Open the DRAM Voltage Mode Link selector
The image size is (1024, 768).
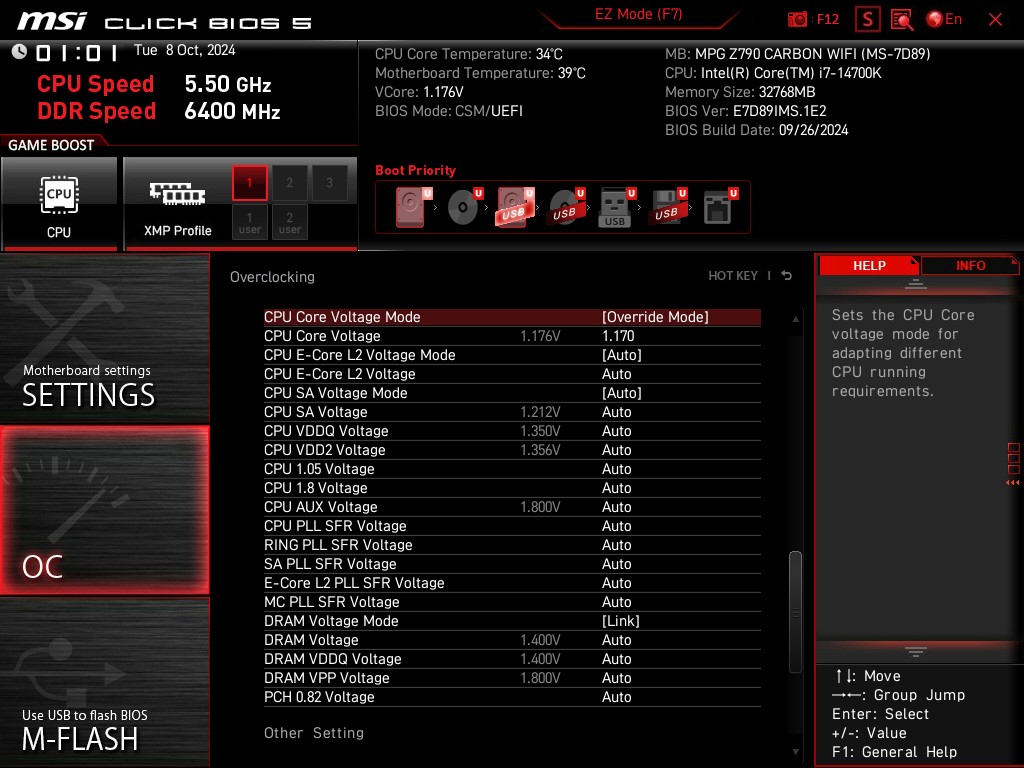pos(622,620)
